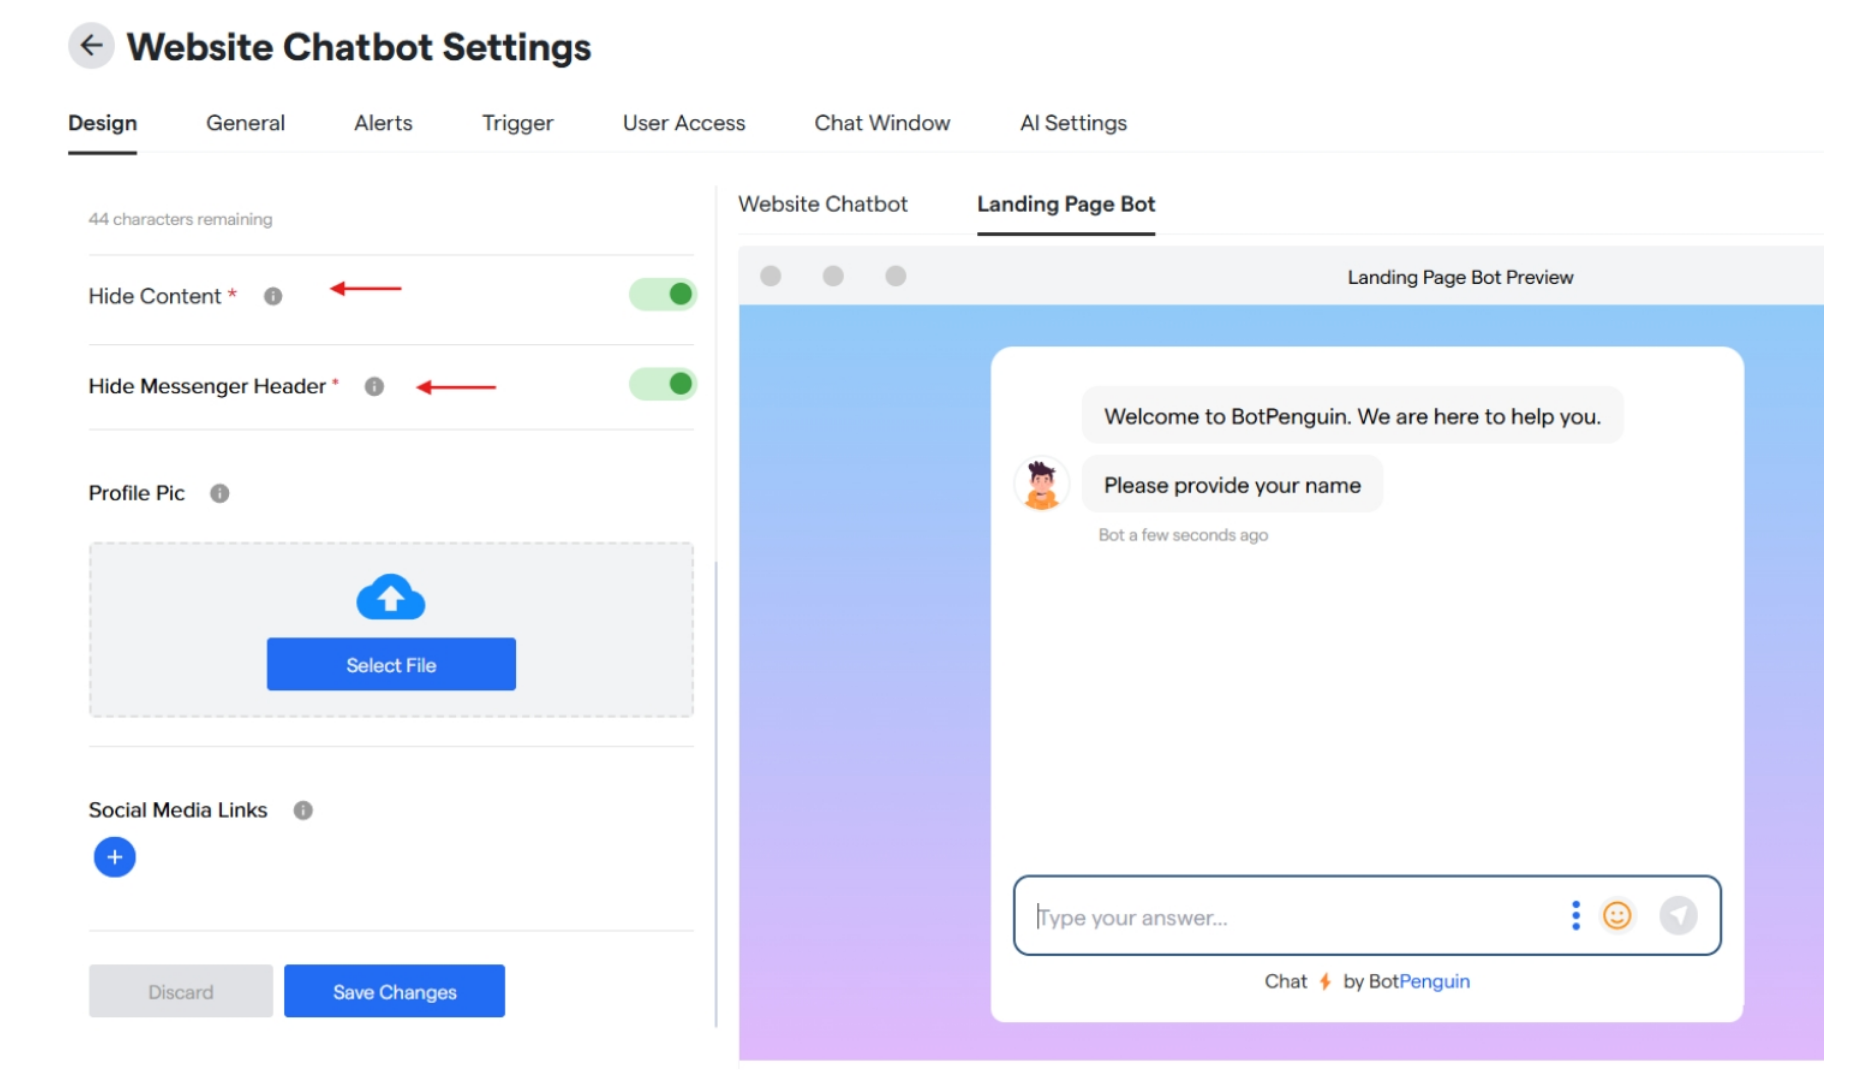
Task: Click the send message icon
Action: (x=1680, y=914)
